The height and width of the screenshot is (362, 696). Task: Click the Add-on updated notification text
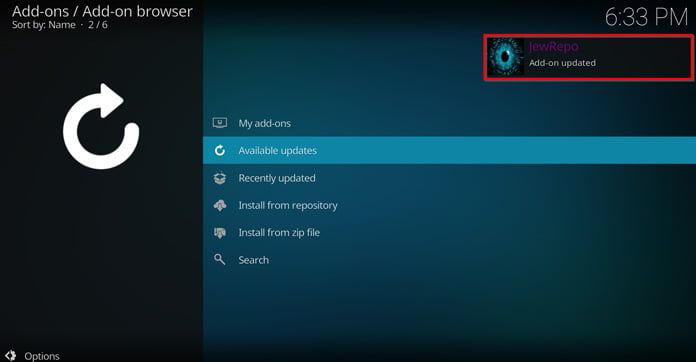562,63
